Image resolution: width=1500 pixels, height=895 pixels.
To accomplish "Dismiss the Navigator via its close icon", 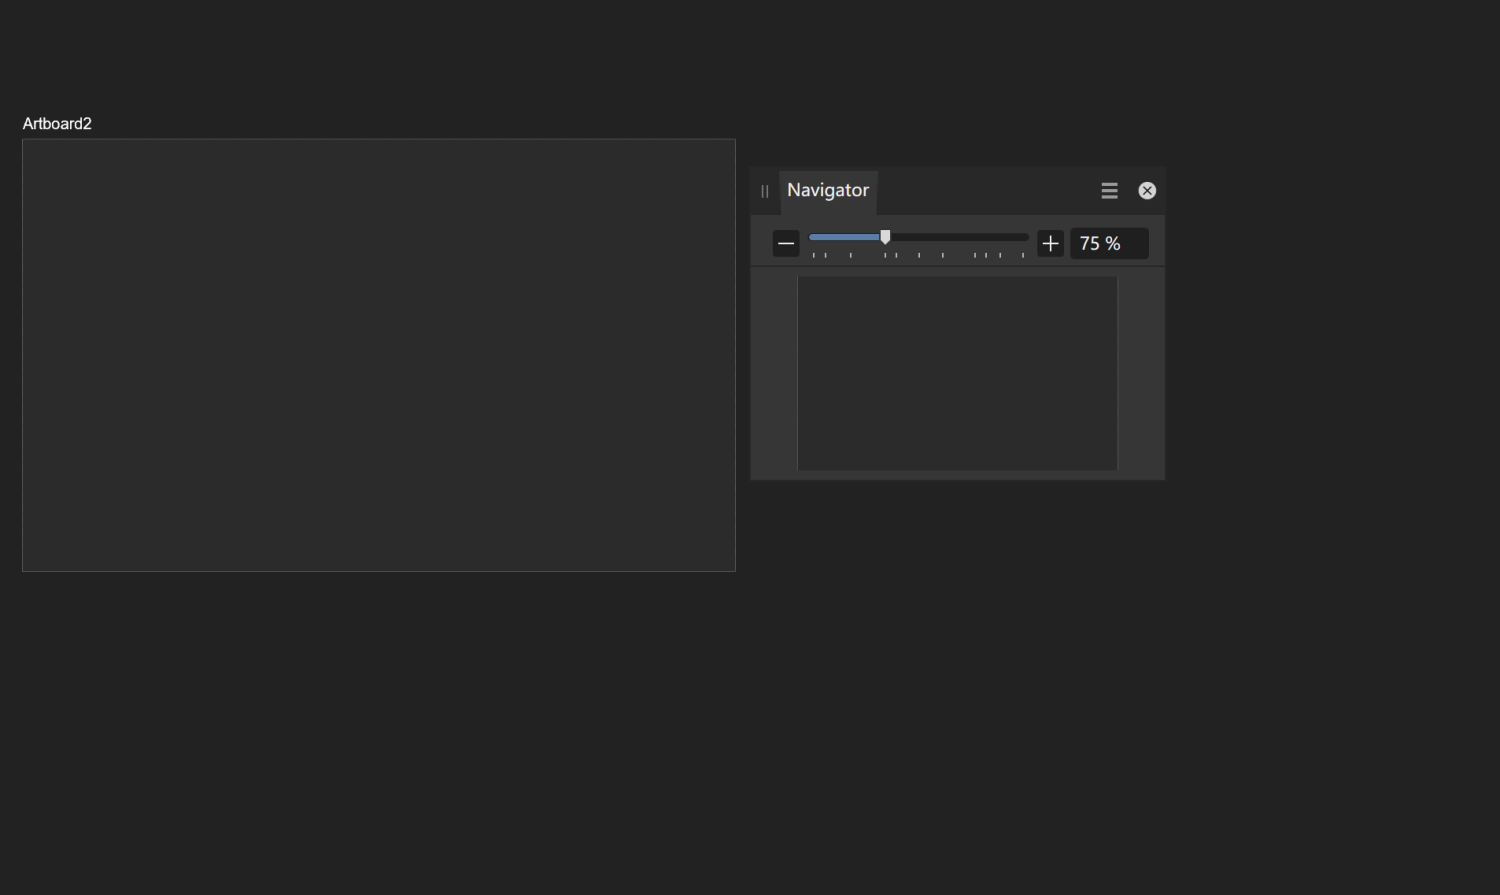I will click(x=1146, y=190).
